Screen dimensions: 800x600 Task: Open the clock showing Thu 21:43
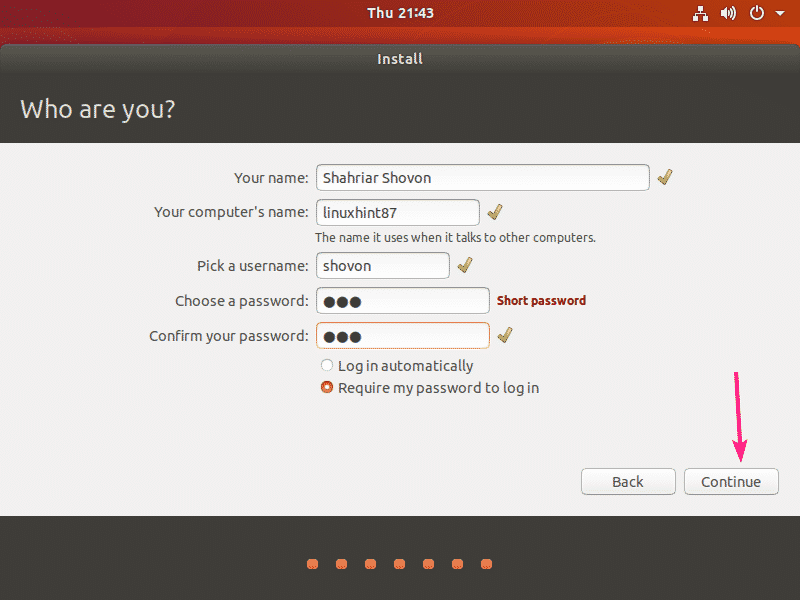coord(400,13)
